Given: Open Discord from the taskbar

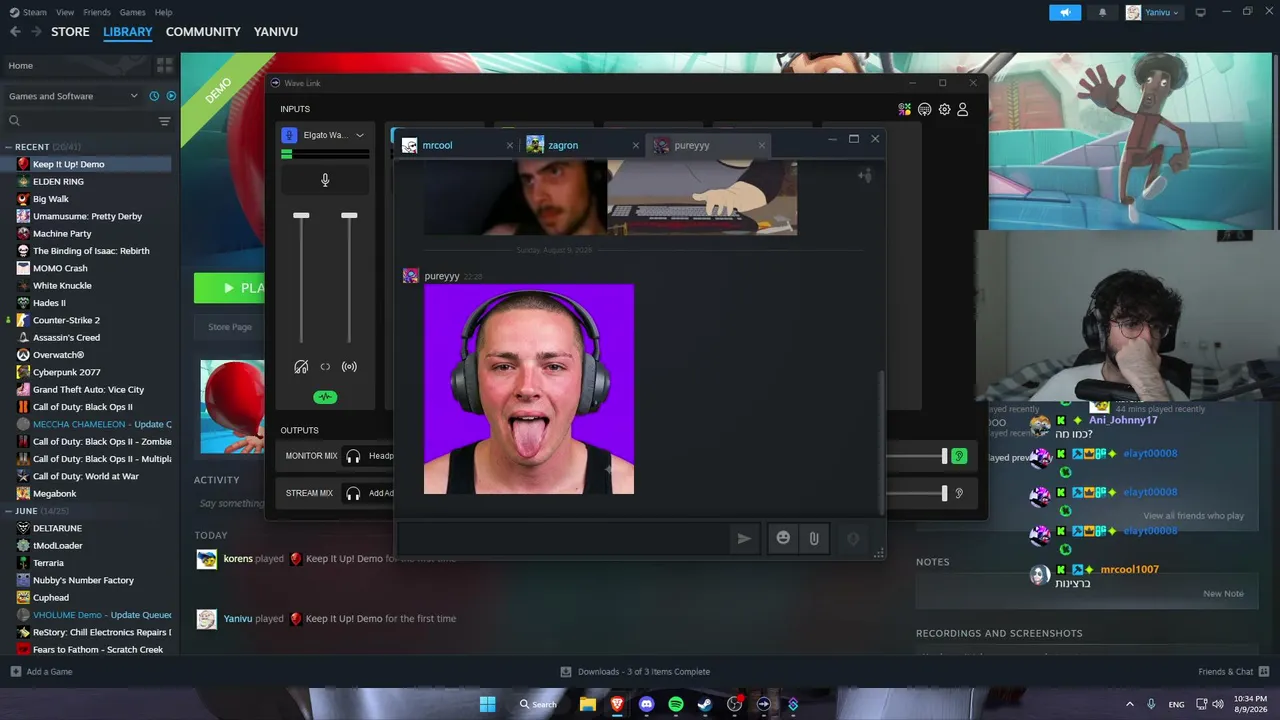Looking at the screenshot, I should [x=646, y=704].
